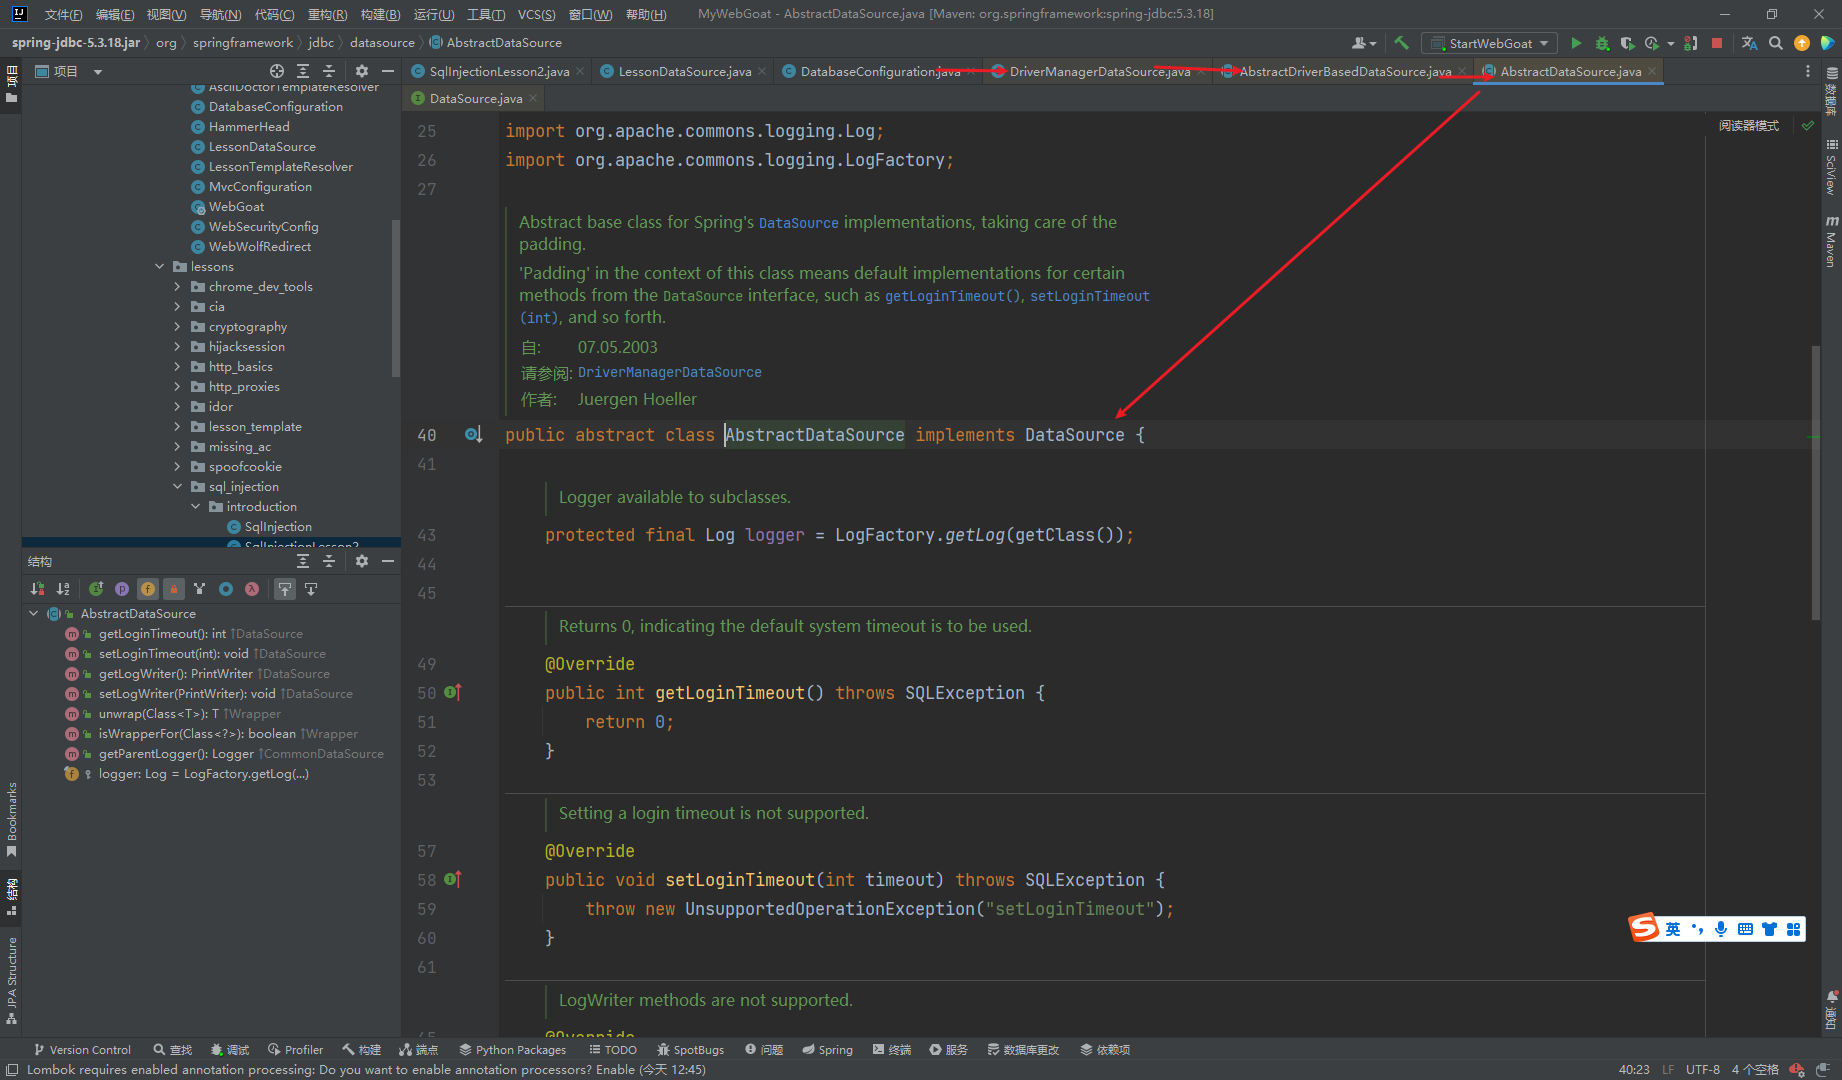Image resolution: width=1842 pixels, height=1080 pixels.
Task: Toggle alphabetical sort in Structure panel
Action: pos(63,589)
